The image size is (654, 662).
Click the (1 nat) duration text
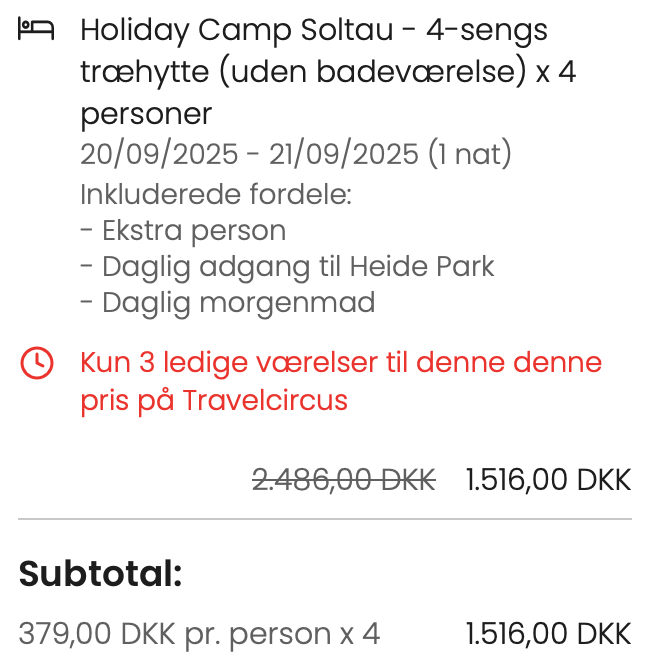(x=470, y=154)
